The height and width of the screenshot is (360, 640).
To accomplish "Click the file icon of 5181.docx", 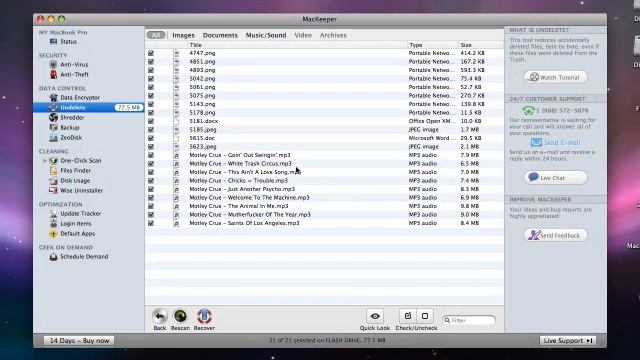I will coord(176,121).
